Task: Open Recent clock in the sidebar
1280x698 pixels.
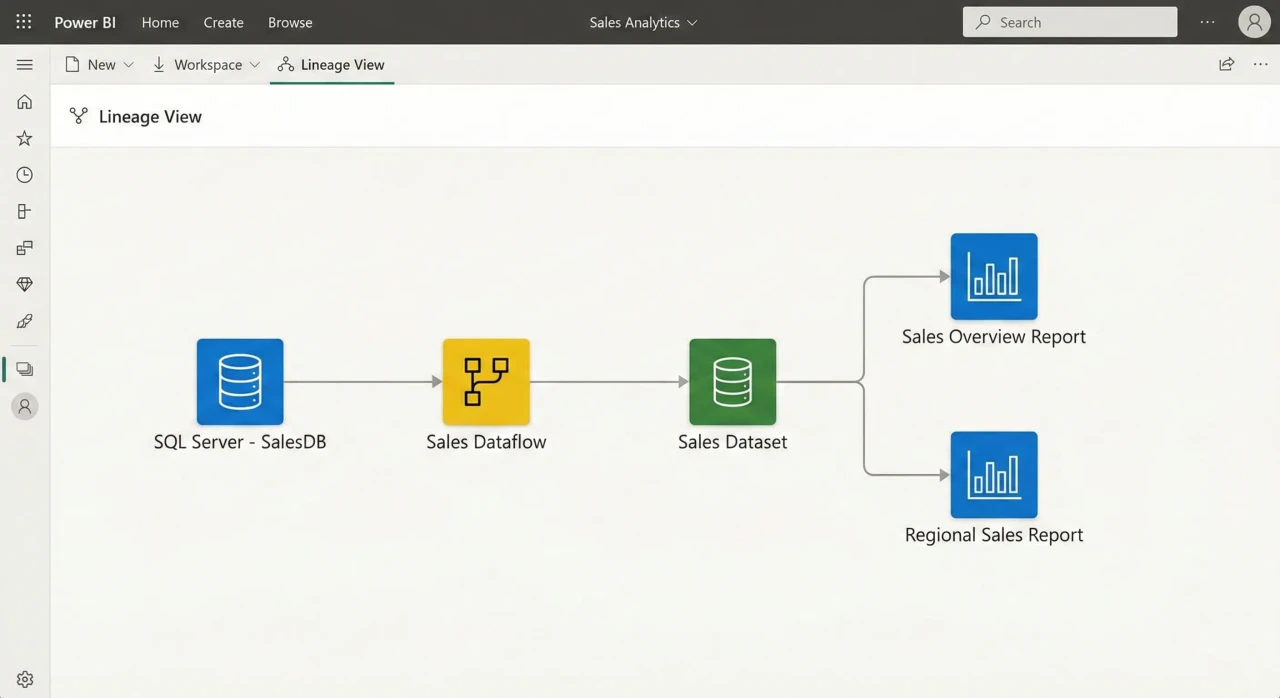Action: click(x=25, y=175)
